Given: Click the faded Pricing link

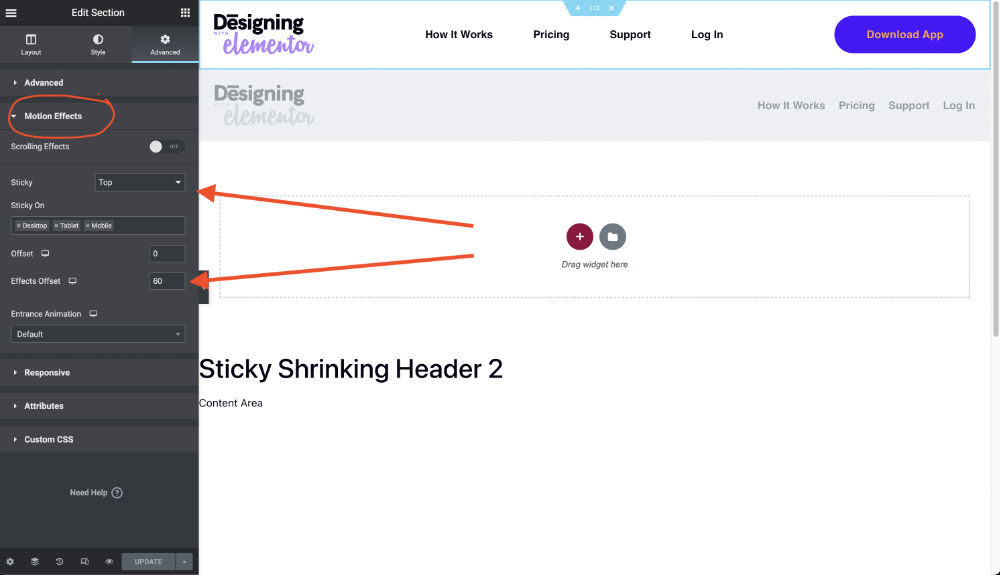Looking at the screenshot, I should (857, 106).
